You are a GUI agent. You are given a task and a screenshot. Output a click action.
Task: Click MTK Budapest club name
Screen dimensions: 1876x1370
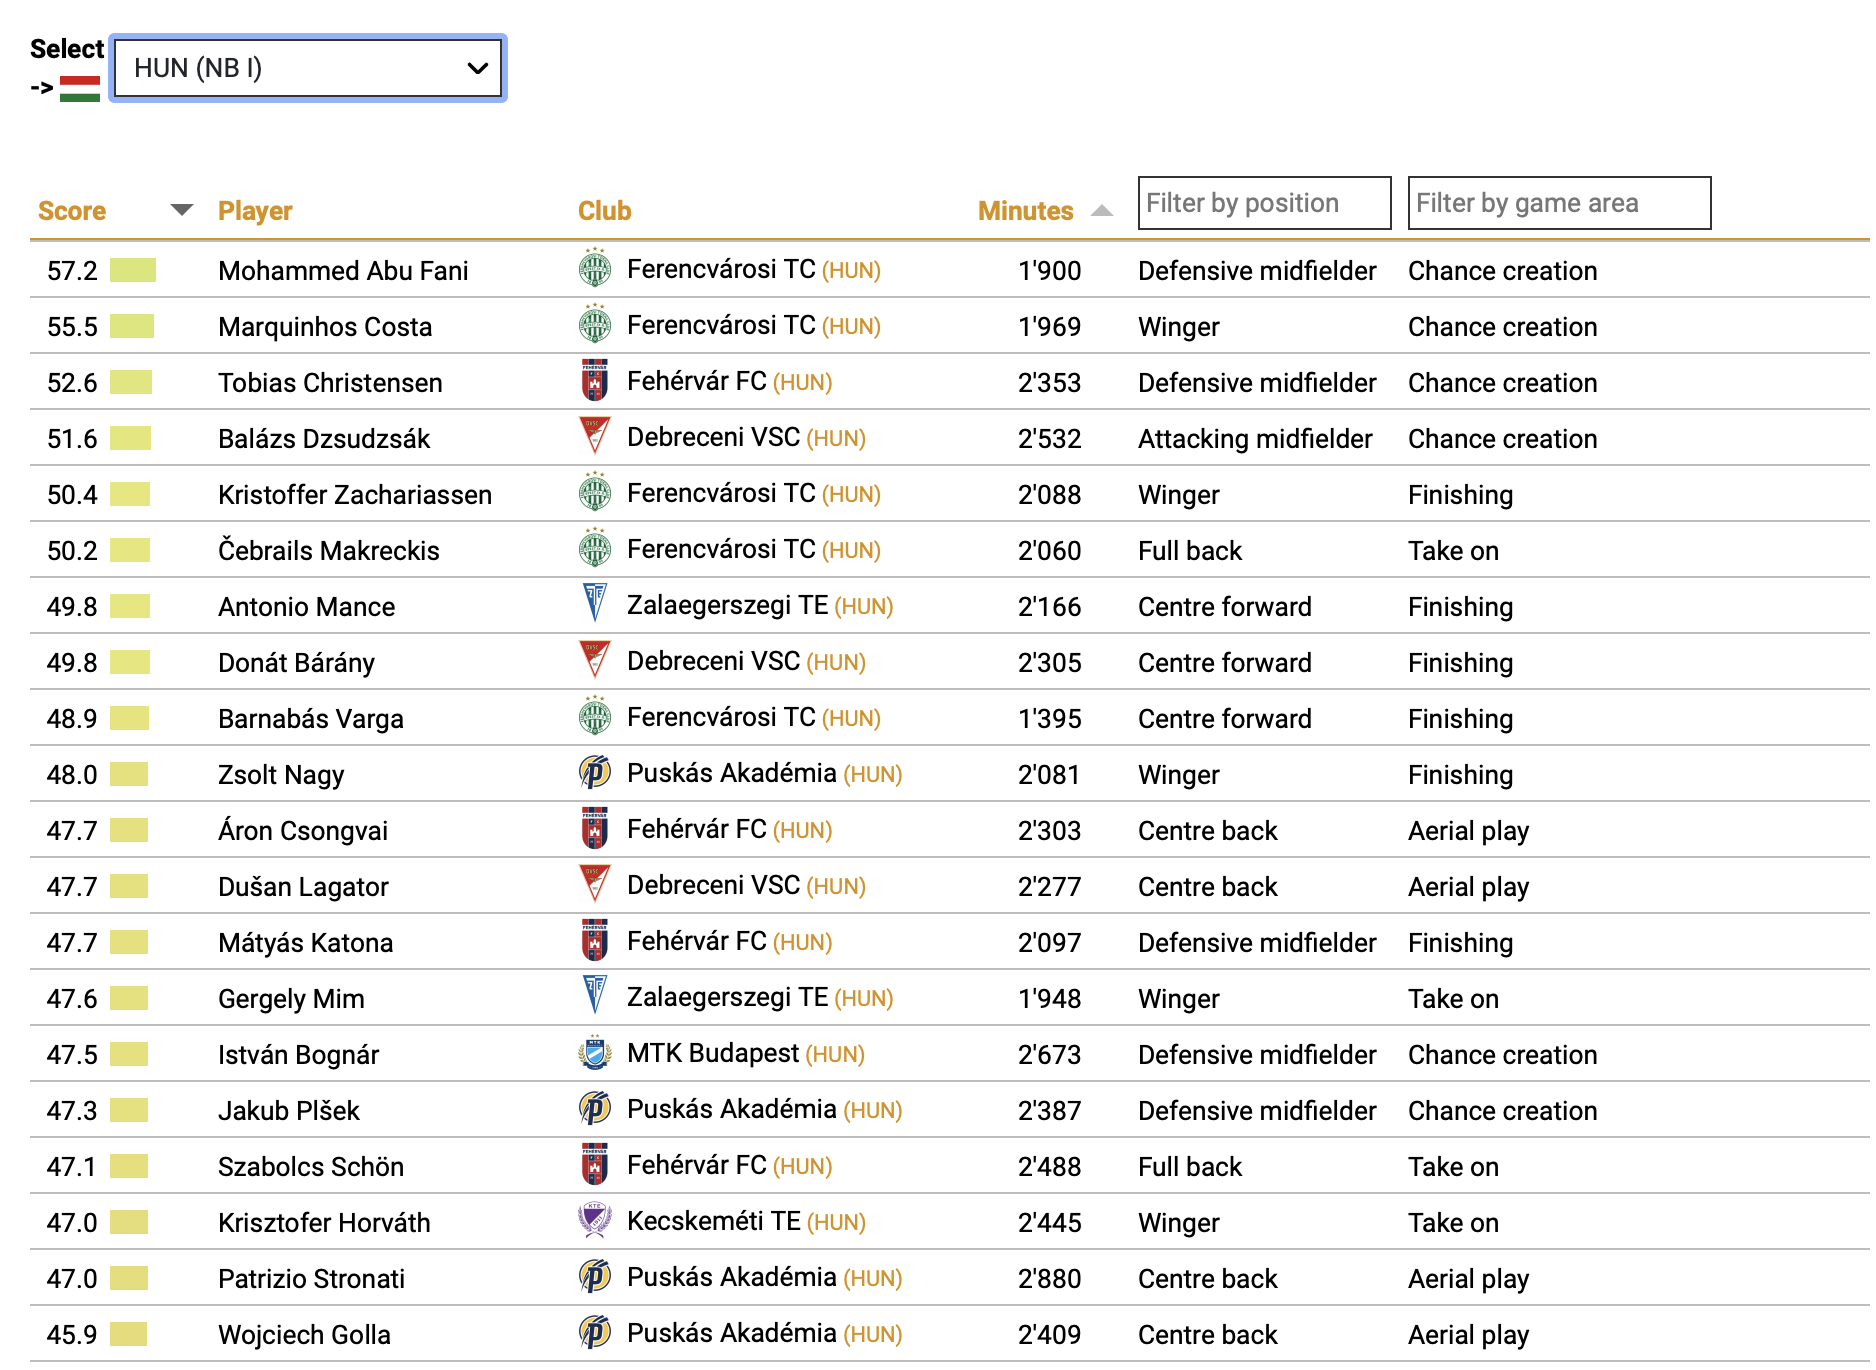[713, 1053]
